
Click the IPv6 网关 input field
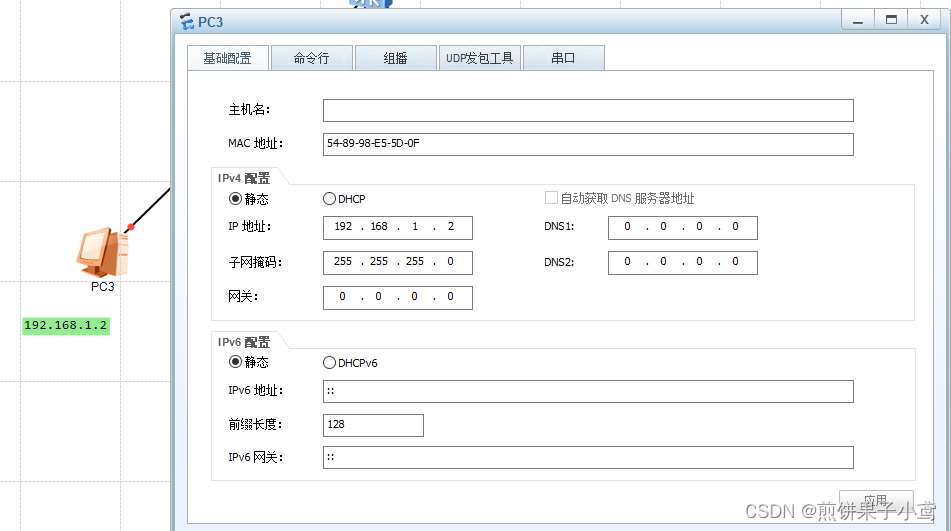pyautogui.click(x=588, y=458)
